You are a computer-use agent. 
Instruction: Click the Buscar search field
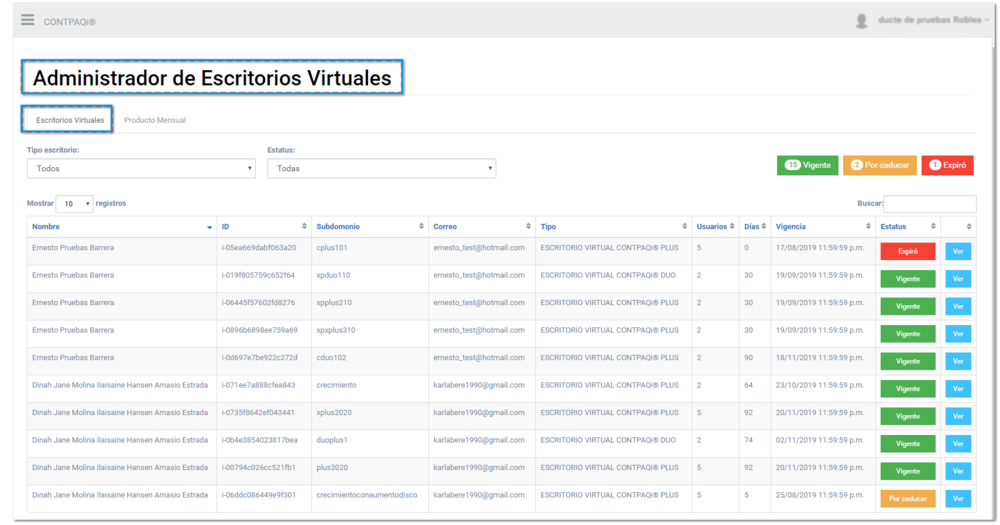coord(929,204)
